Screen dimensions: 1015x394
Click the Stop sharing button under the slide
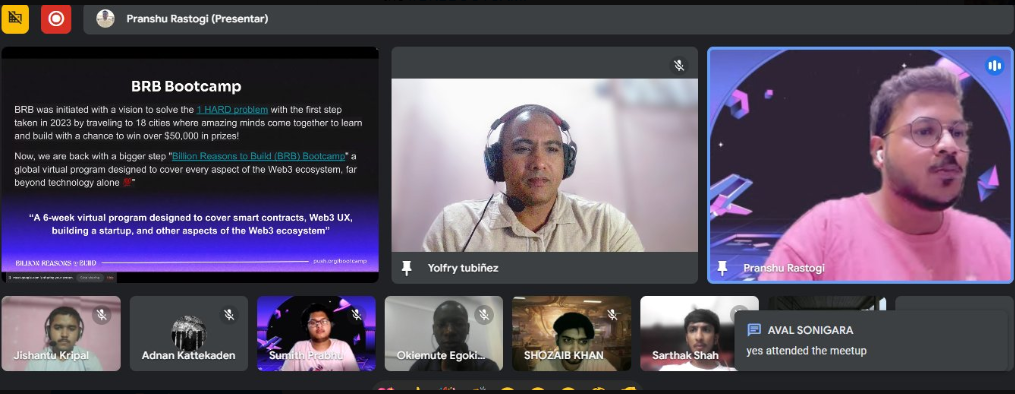(x=90, y=278)
